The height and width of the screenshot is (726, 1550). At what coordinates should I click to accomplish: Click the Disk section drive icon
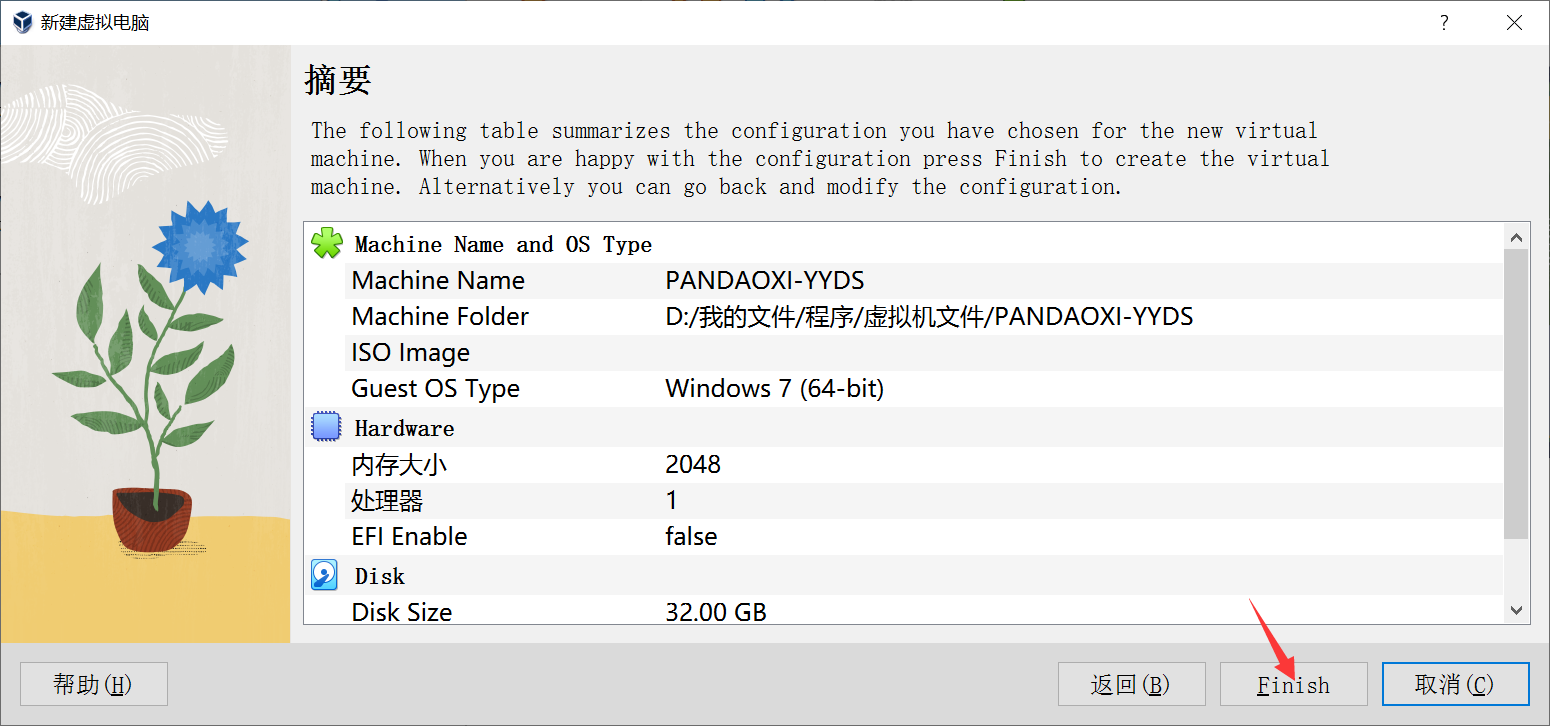tap(327, 575)
